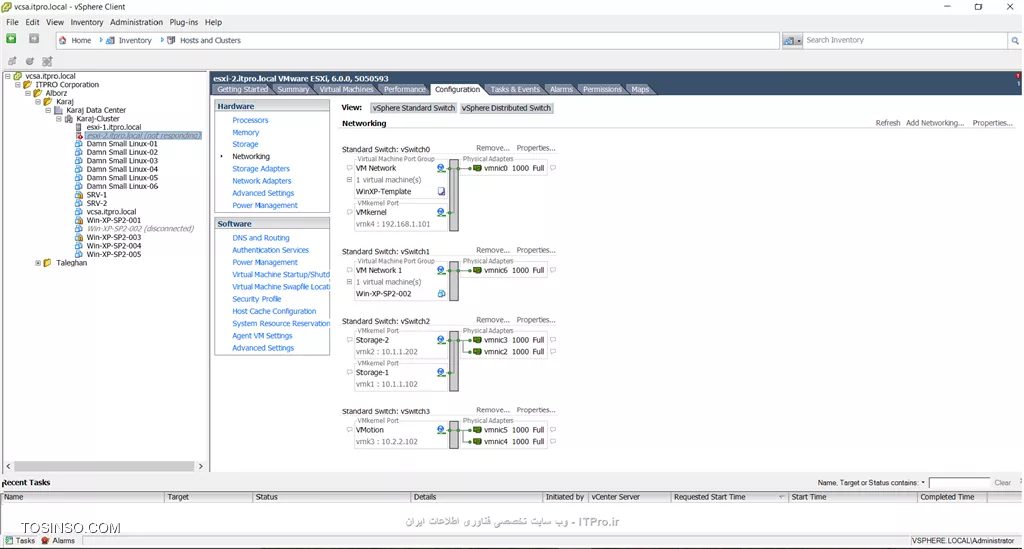Open Security Profile in Software list
The width and height of the screenshot is (1024, 549).
(257, 299)
